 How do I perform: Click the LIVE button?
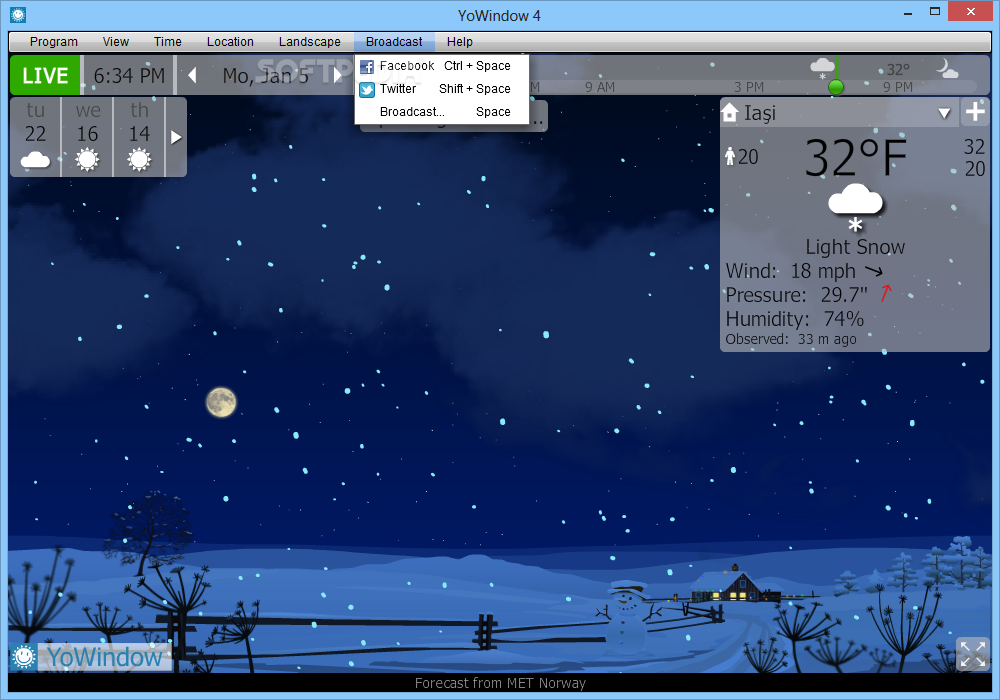pos(45,75)
